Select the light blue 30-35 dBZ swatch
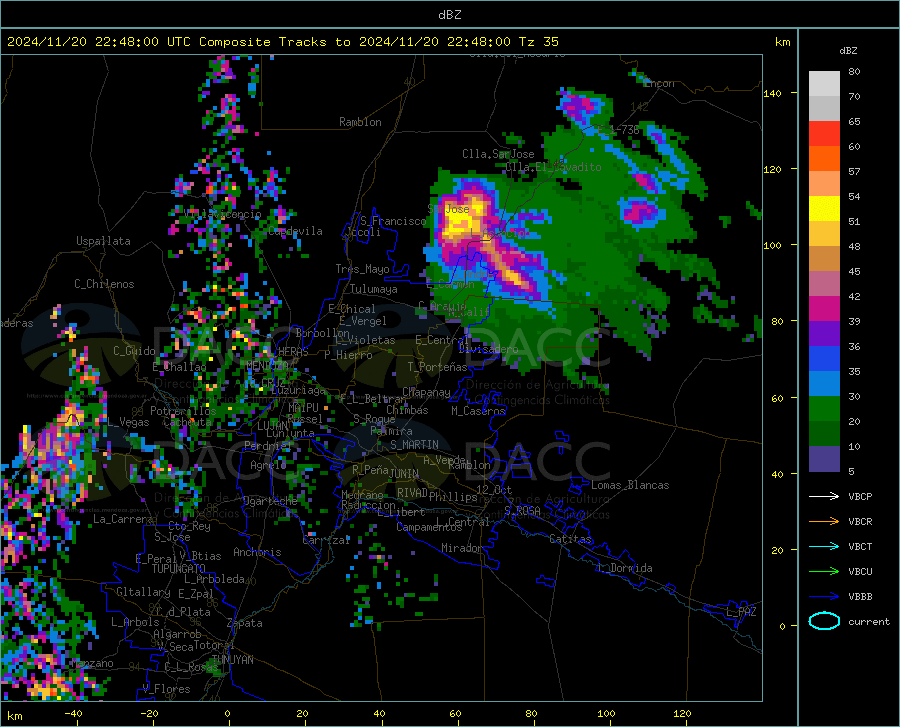 click(x=824, y=384)
